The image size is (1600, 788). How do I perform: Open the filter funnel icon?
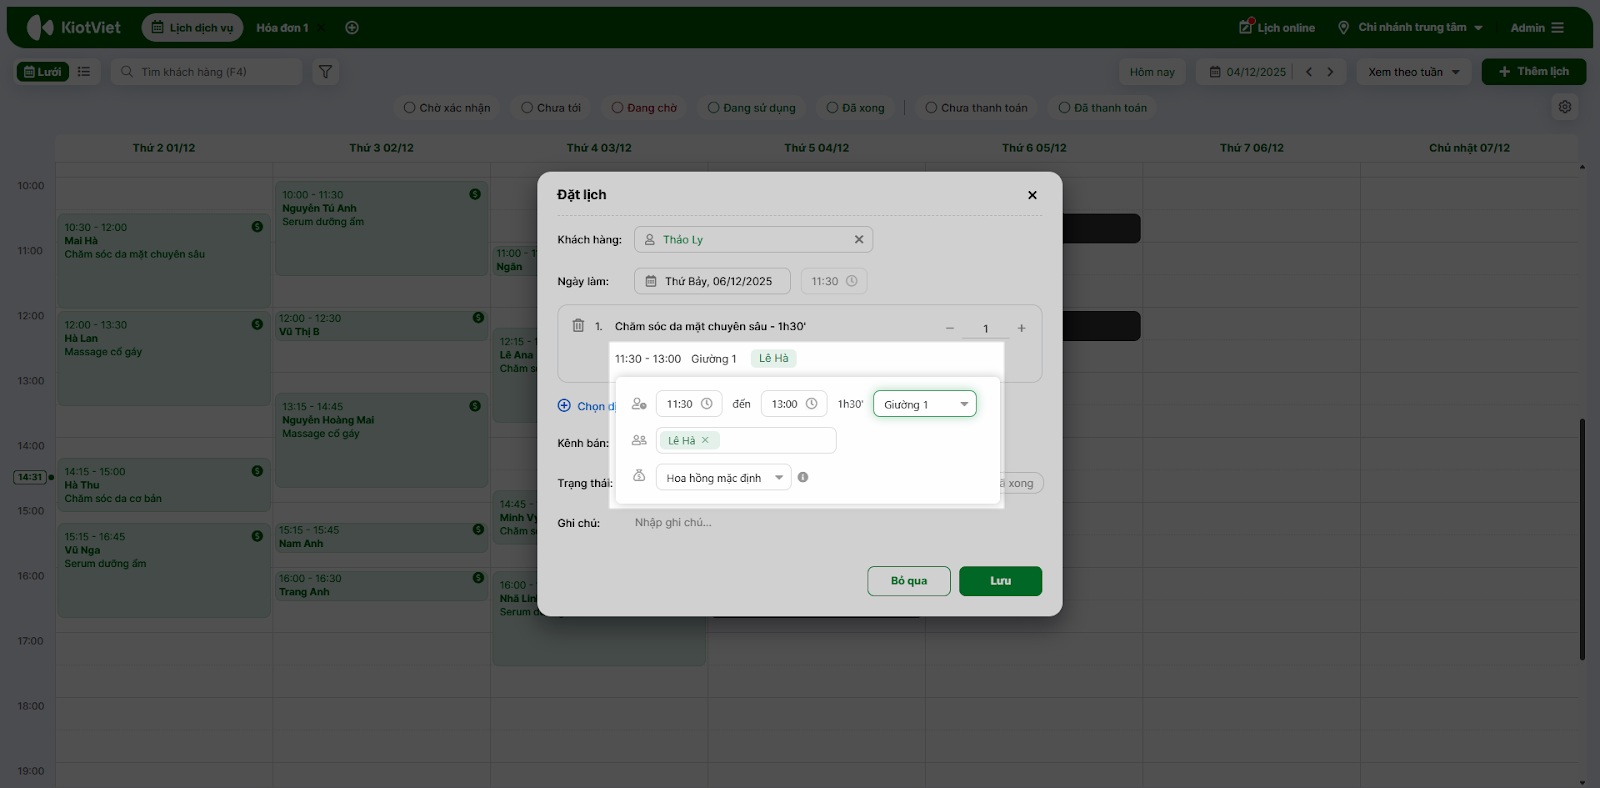(x=326, y=72)
